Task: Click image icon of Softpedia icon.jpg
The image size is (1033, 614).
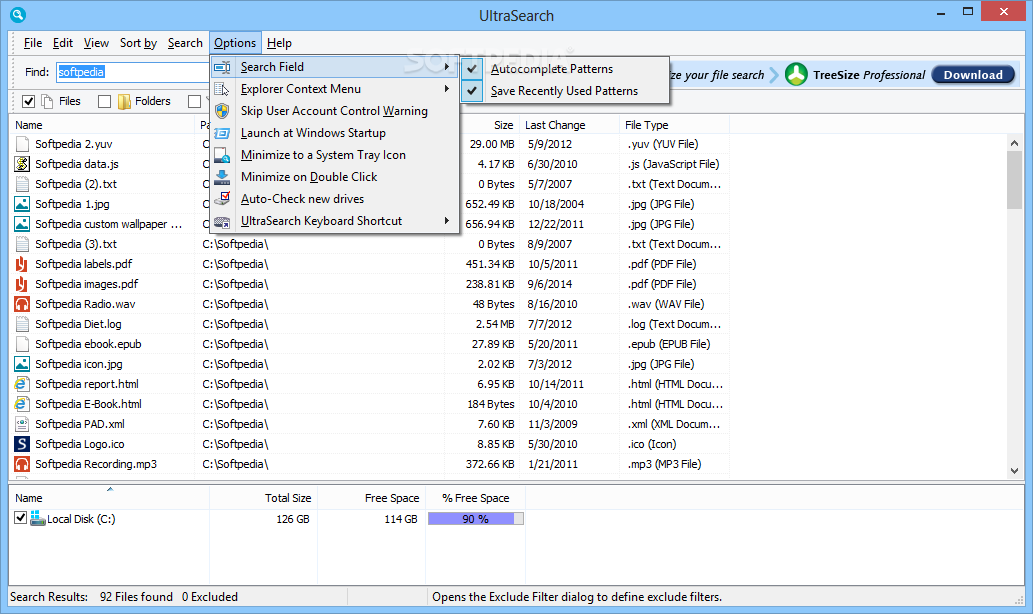Action: 22,364
